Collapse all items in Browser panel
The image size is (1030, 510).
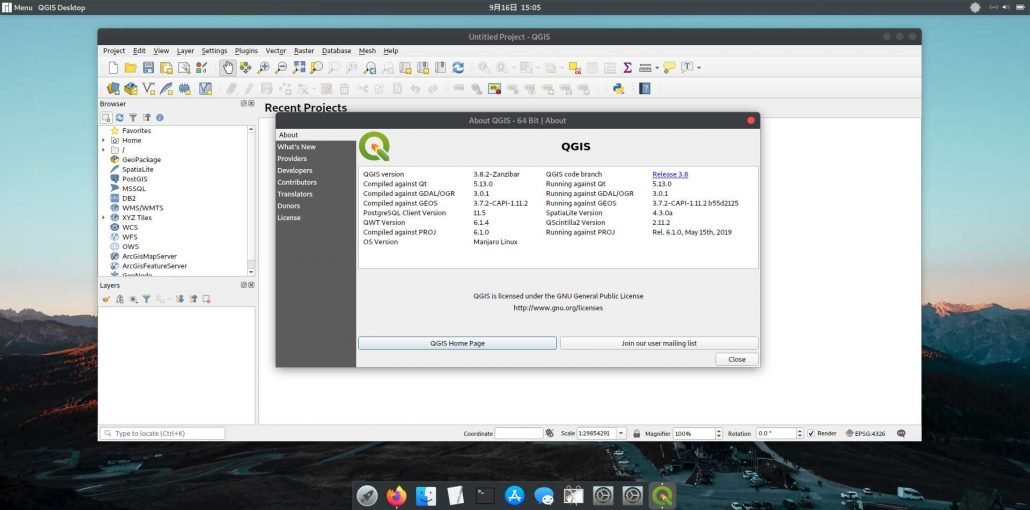(146, 118)
